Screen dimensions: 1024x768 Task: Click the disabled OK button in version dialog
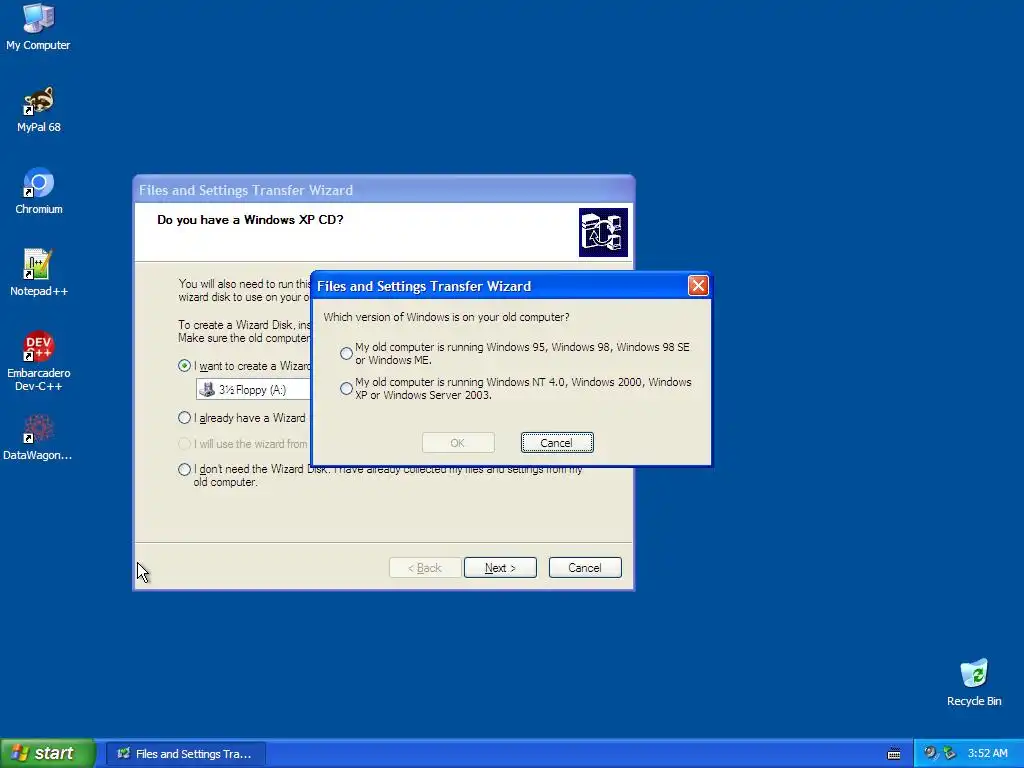[458, 443]
